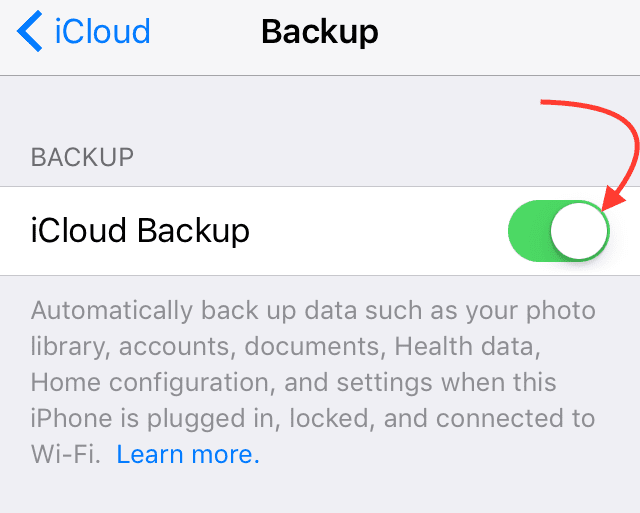Click the white knob on the toggle
The height and width of the screenshot is (513, 640).
click(579, 231)
